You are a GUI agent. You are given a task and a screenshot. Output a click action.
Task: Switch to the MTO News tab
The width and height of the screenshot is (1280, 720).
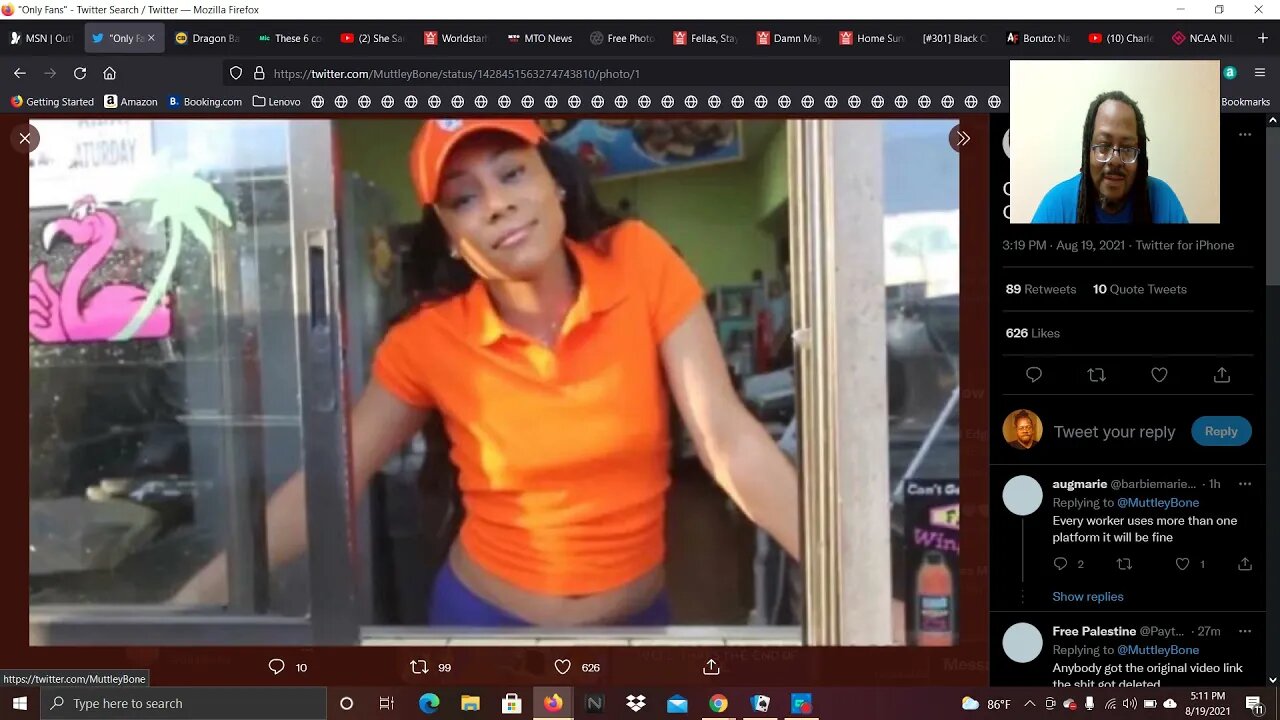(539, 38)
